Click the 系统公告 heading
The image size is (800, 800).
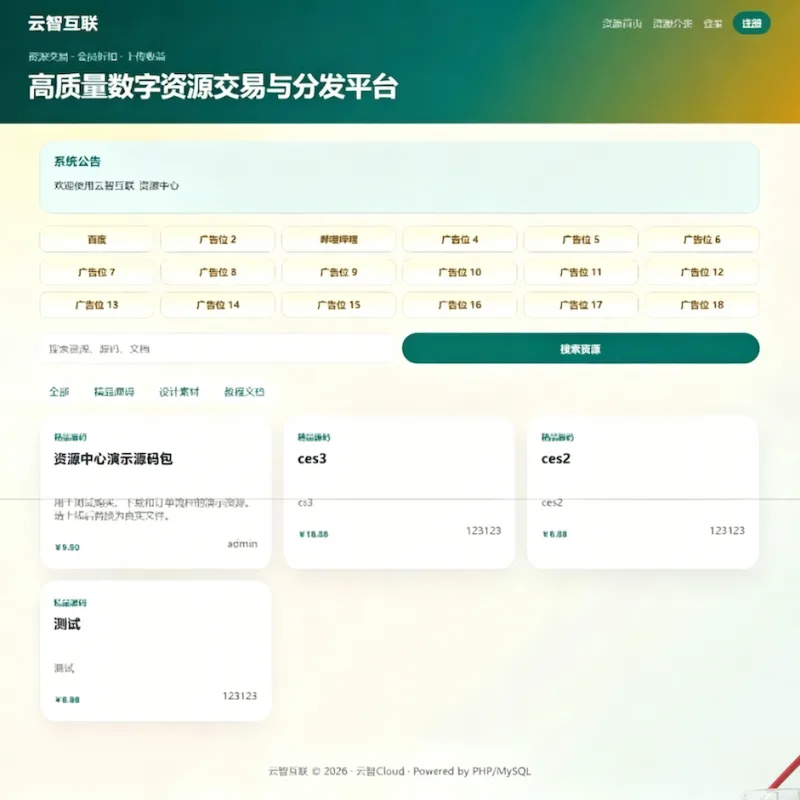click(x=78, y=161)
